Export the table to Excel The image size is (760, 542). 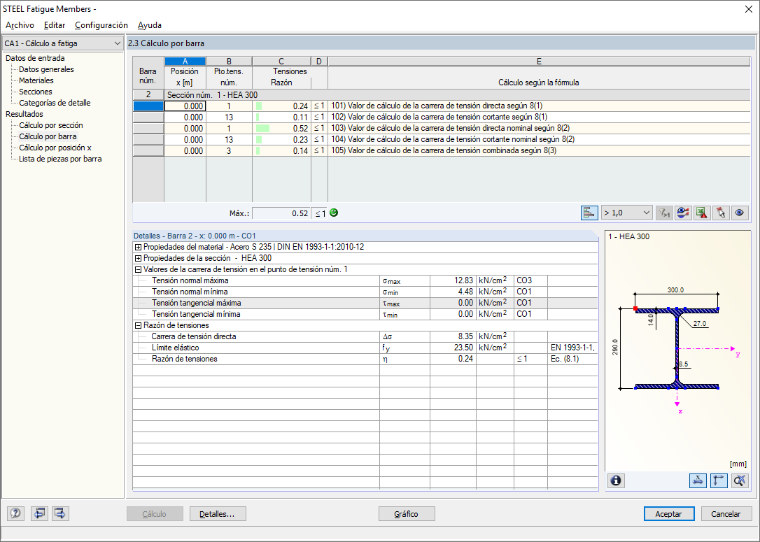(x=702, y=213)
